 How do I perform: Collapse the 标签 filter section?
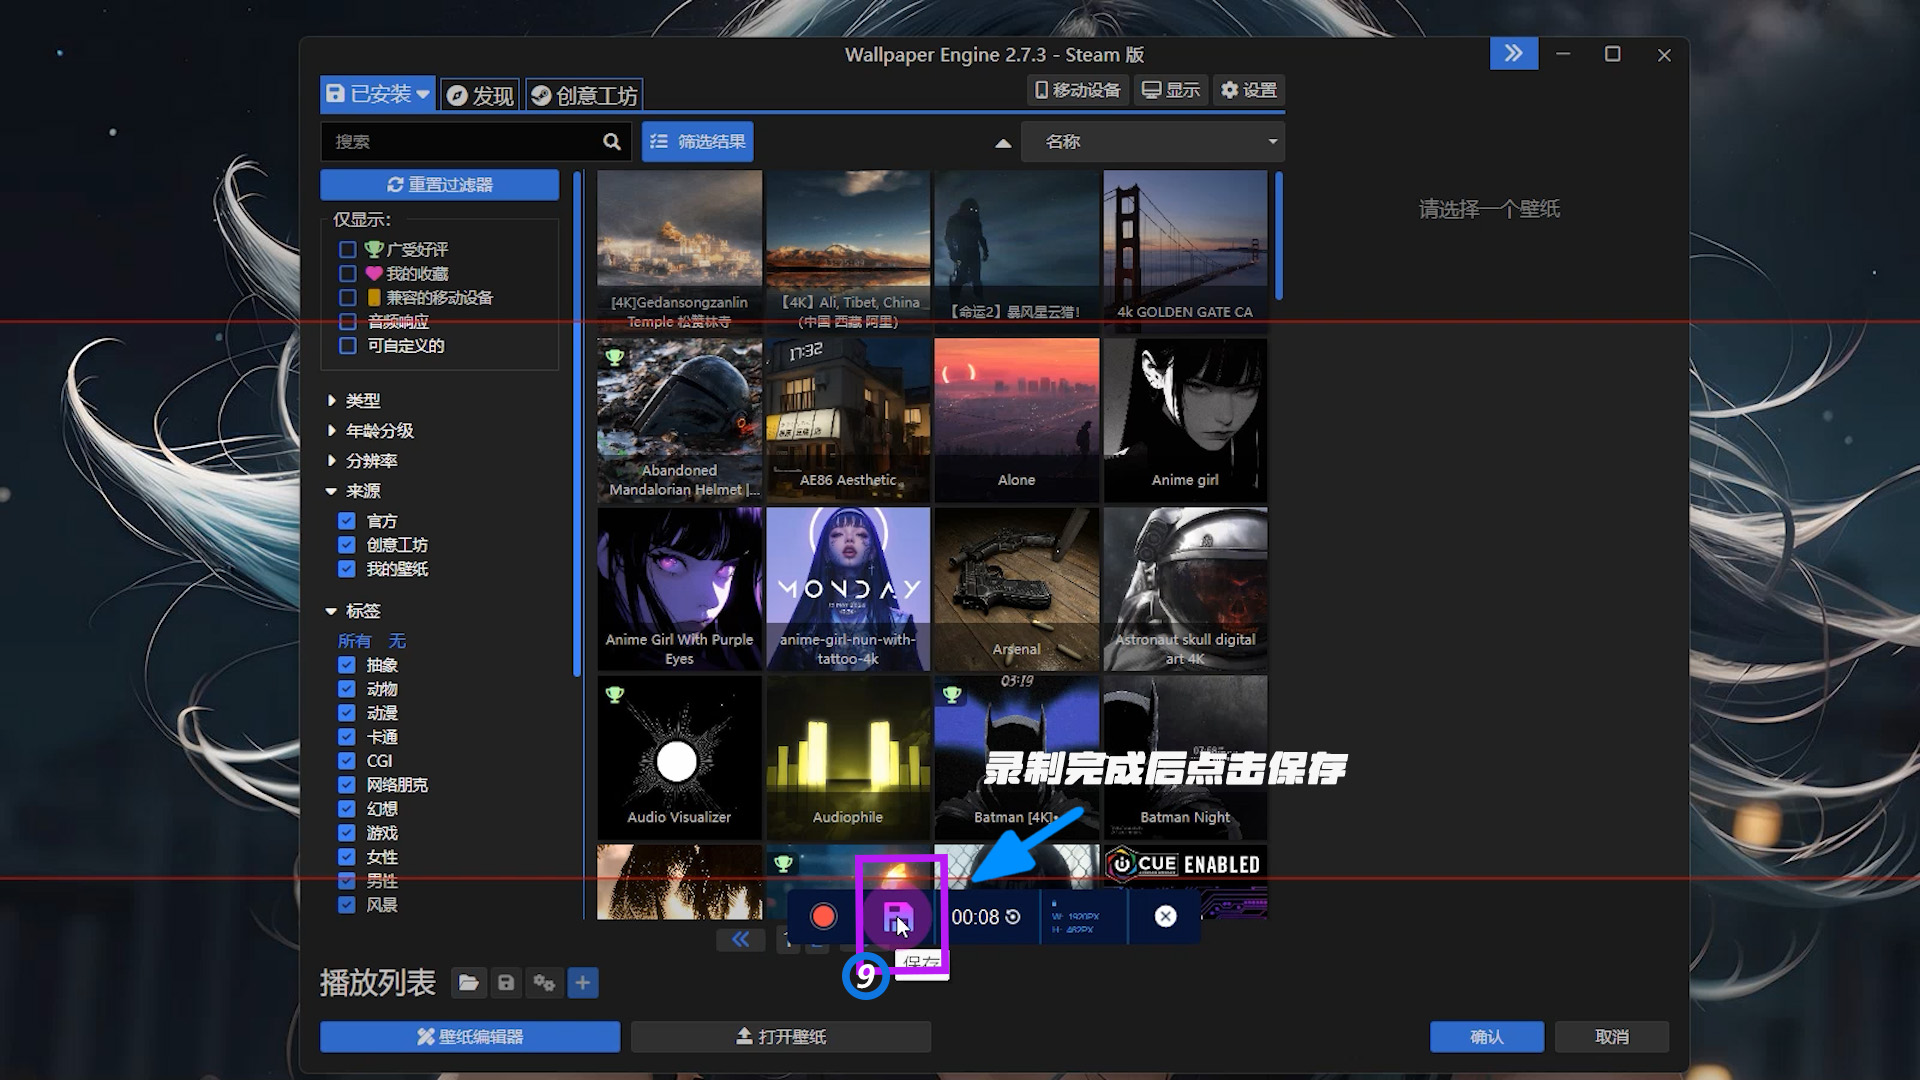pyautogui.click(x=354, y=611)
